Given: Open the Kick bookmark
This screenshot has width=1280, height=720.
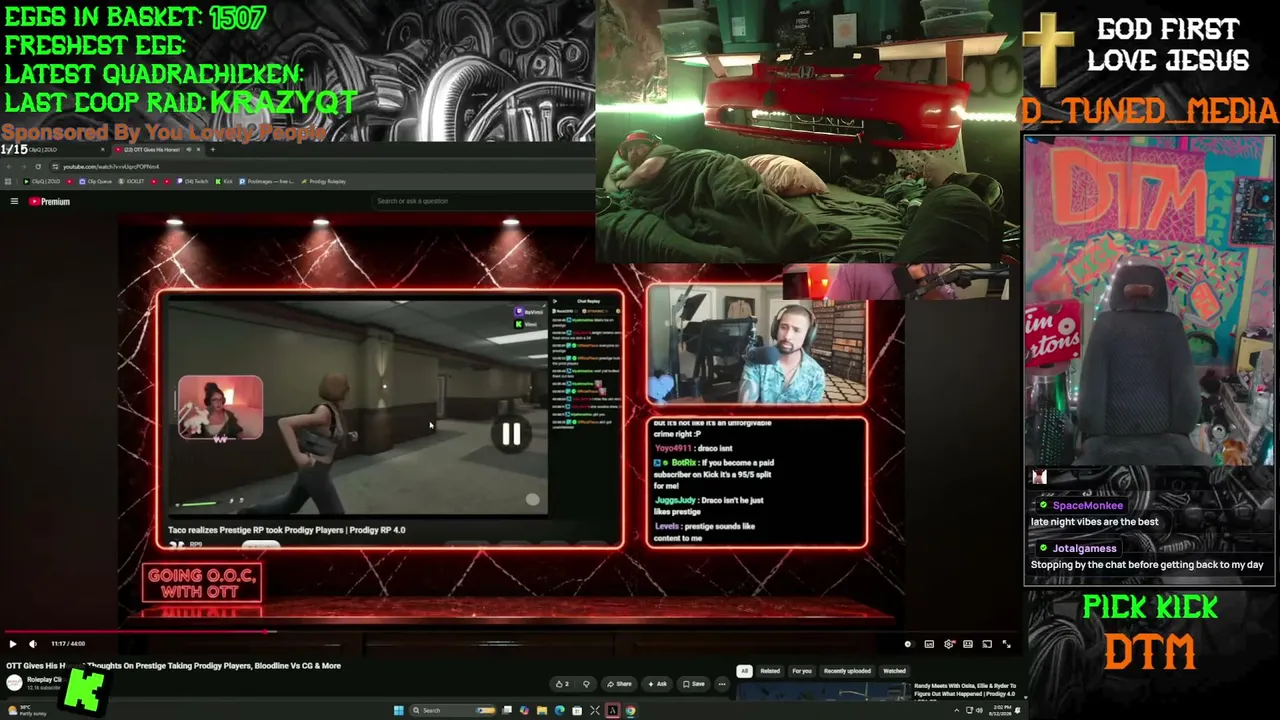Looking at the screenshot, I should click(224, 181).
